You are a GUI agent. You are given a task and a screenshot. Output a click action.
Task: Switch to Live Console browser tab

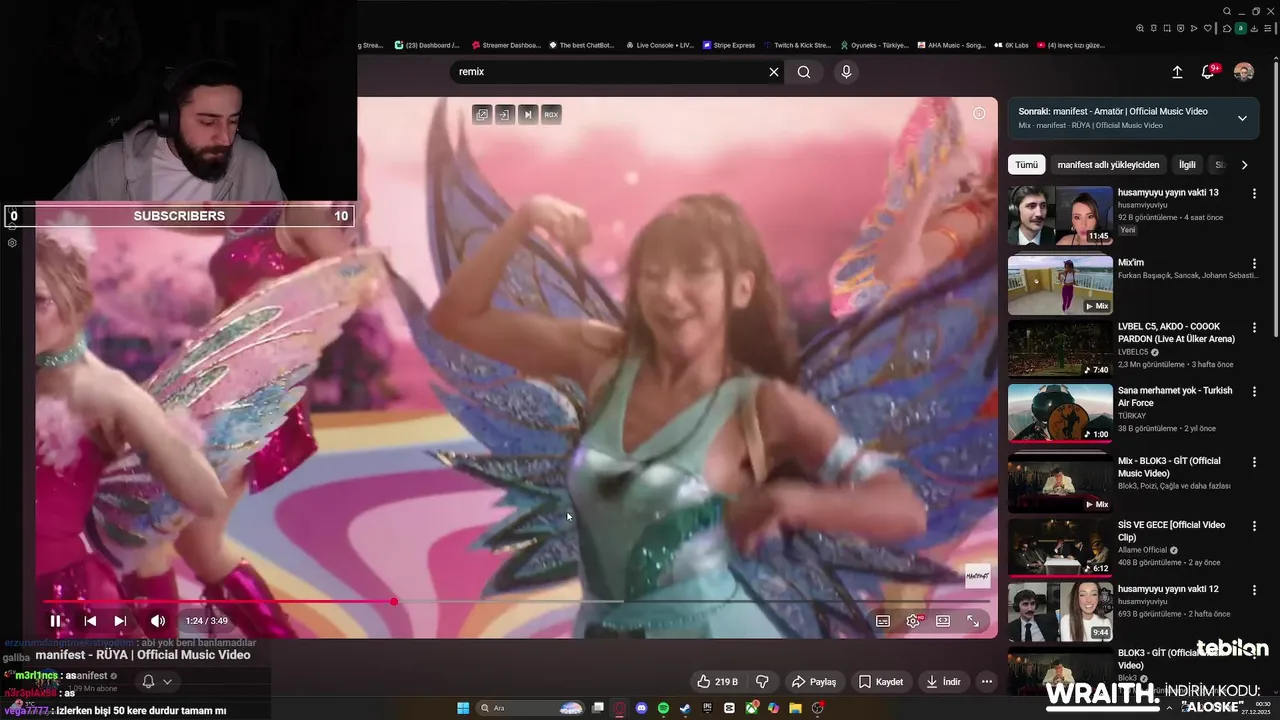pyautogui.click(x=659, y=45)
